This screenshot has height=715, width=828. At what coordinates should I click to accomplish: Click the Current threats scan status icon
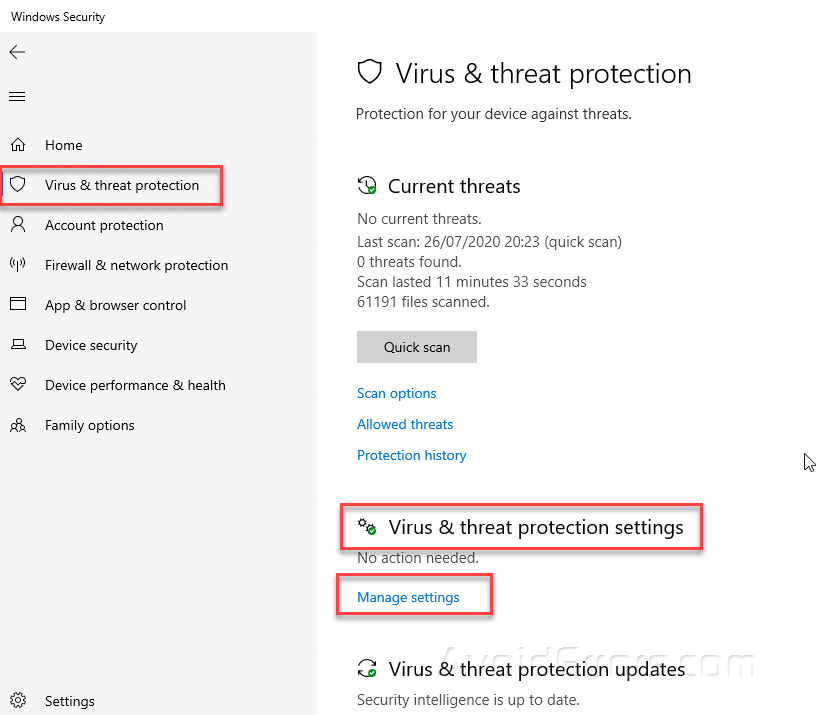(x=367, y=185)
